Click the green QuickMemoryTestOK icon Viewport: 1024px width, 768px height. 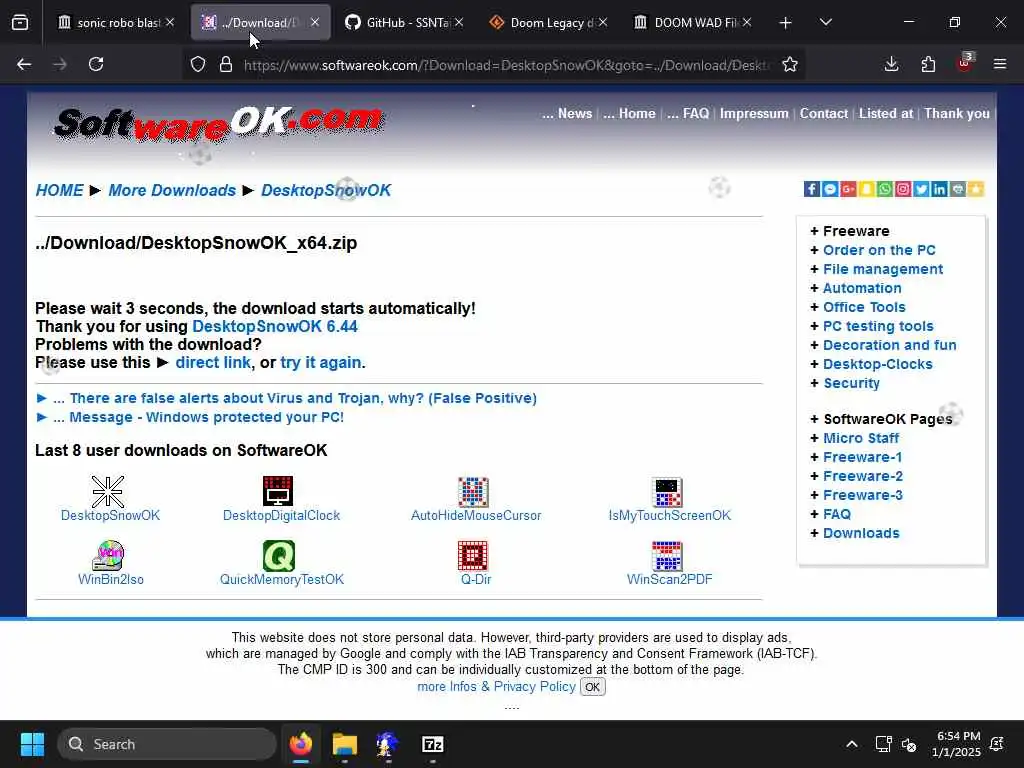pos(279,556)
